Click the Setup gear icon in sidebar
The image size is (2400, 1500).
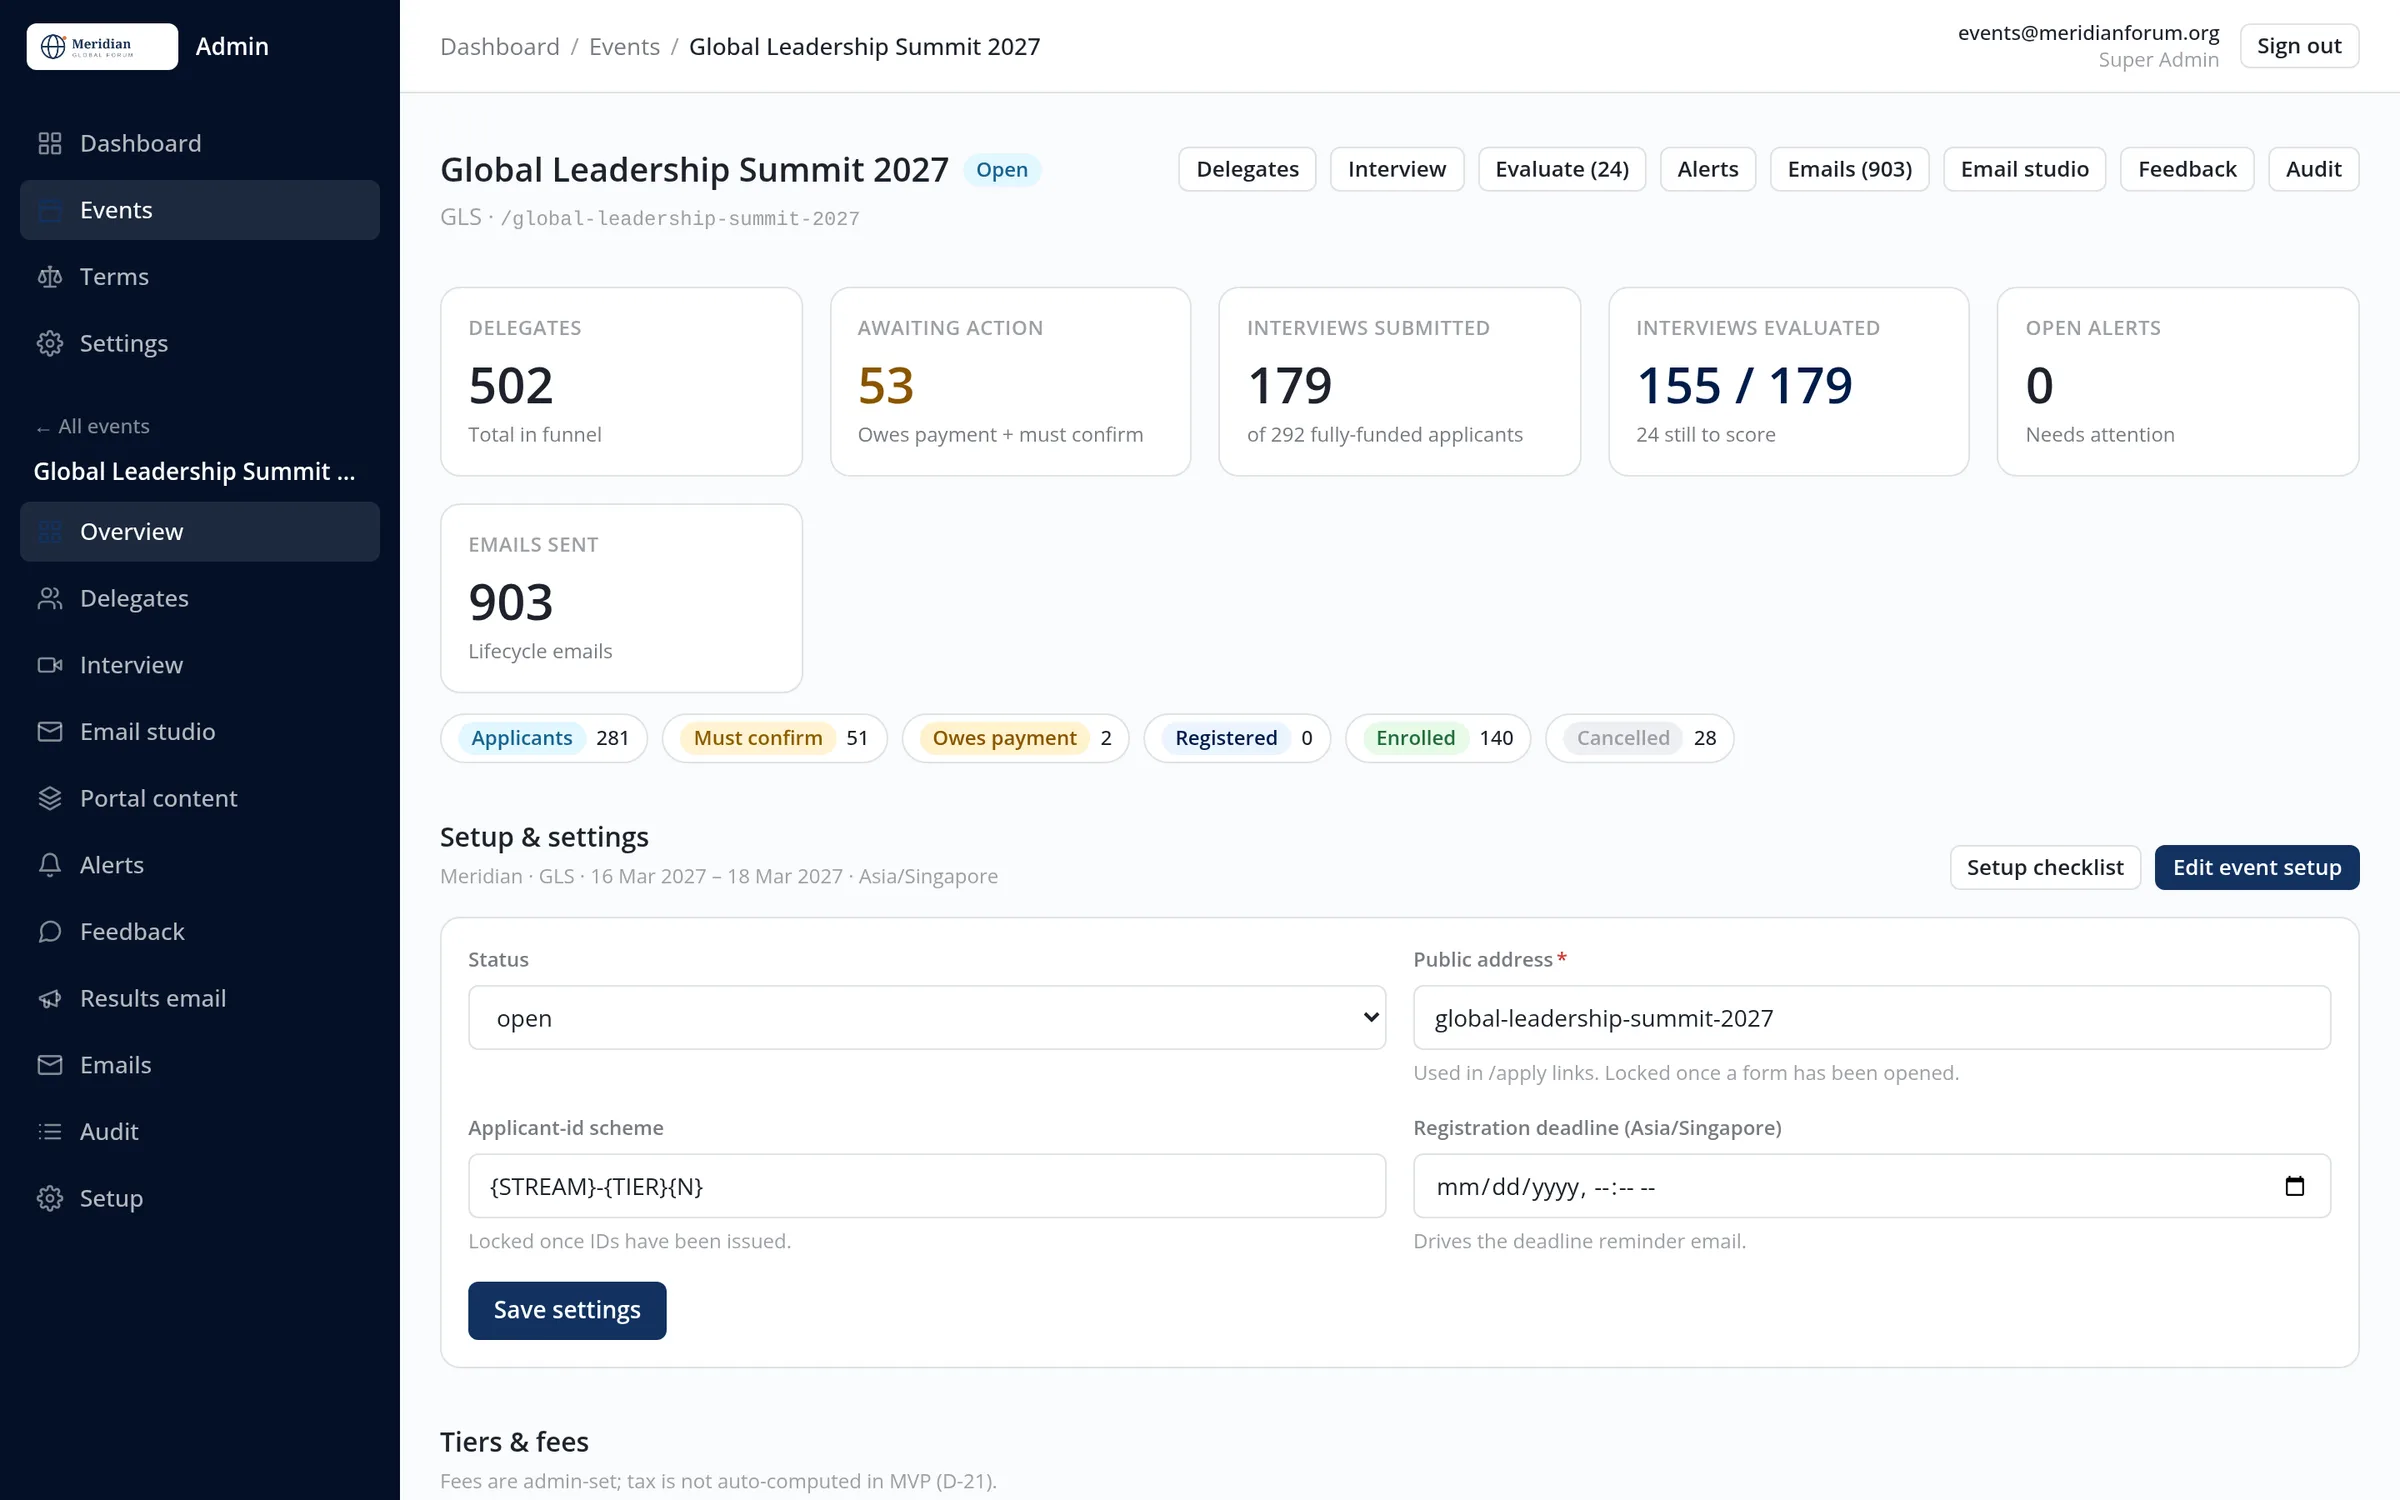click(50, 1198)
